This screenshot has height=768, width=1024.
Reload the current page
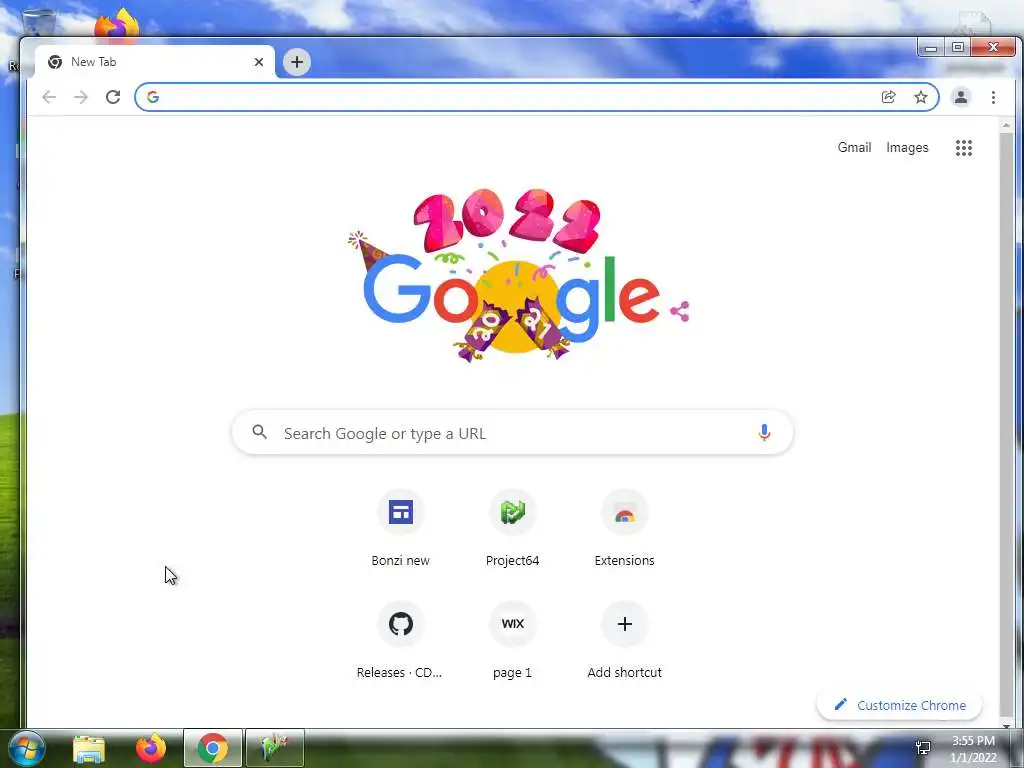click(x=113, y=97)
